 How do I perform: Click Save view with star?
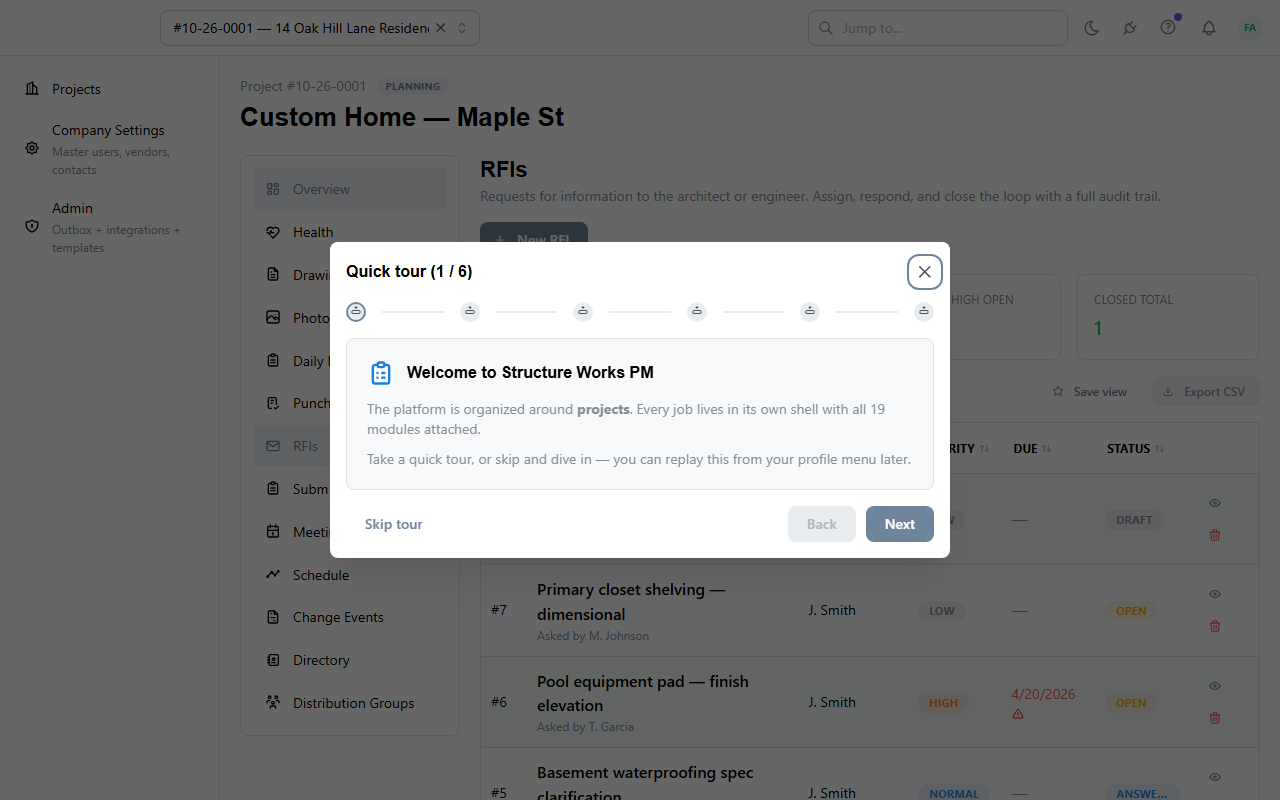[x=1090, y=392]
